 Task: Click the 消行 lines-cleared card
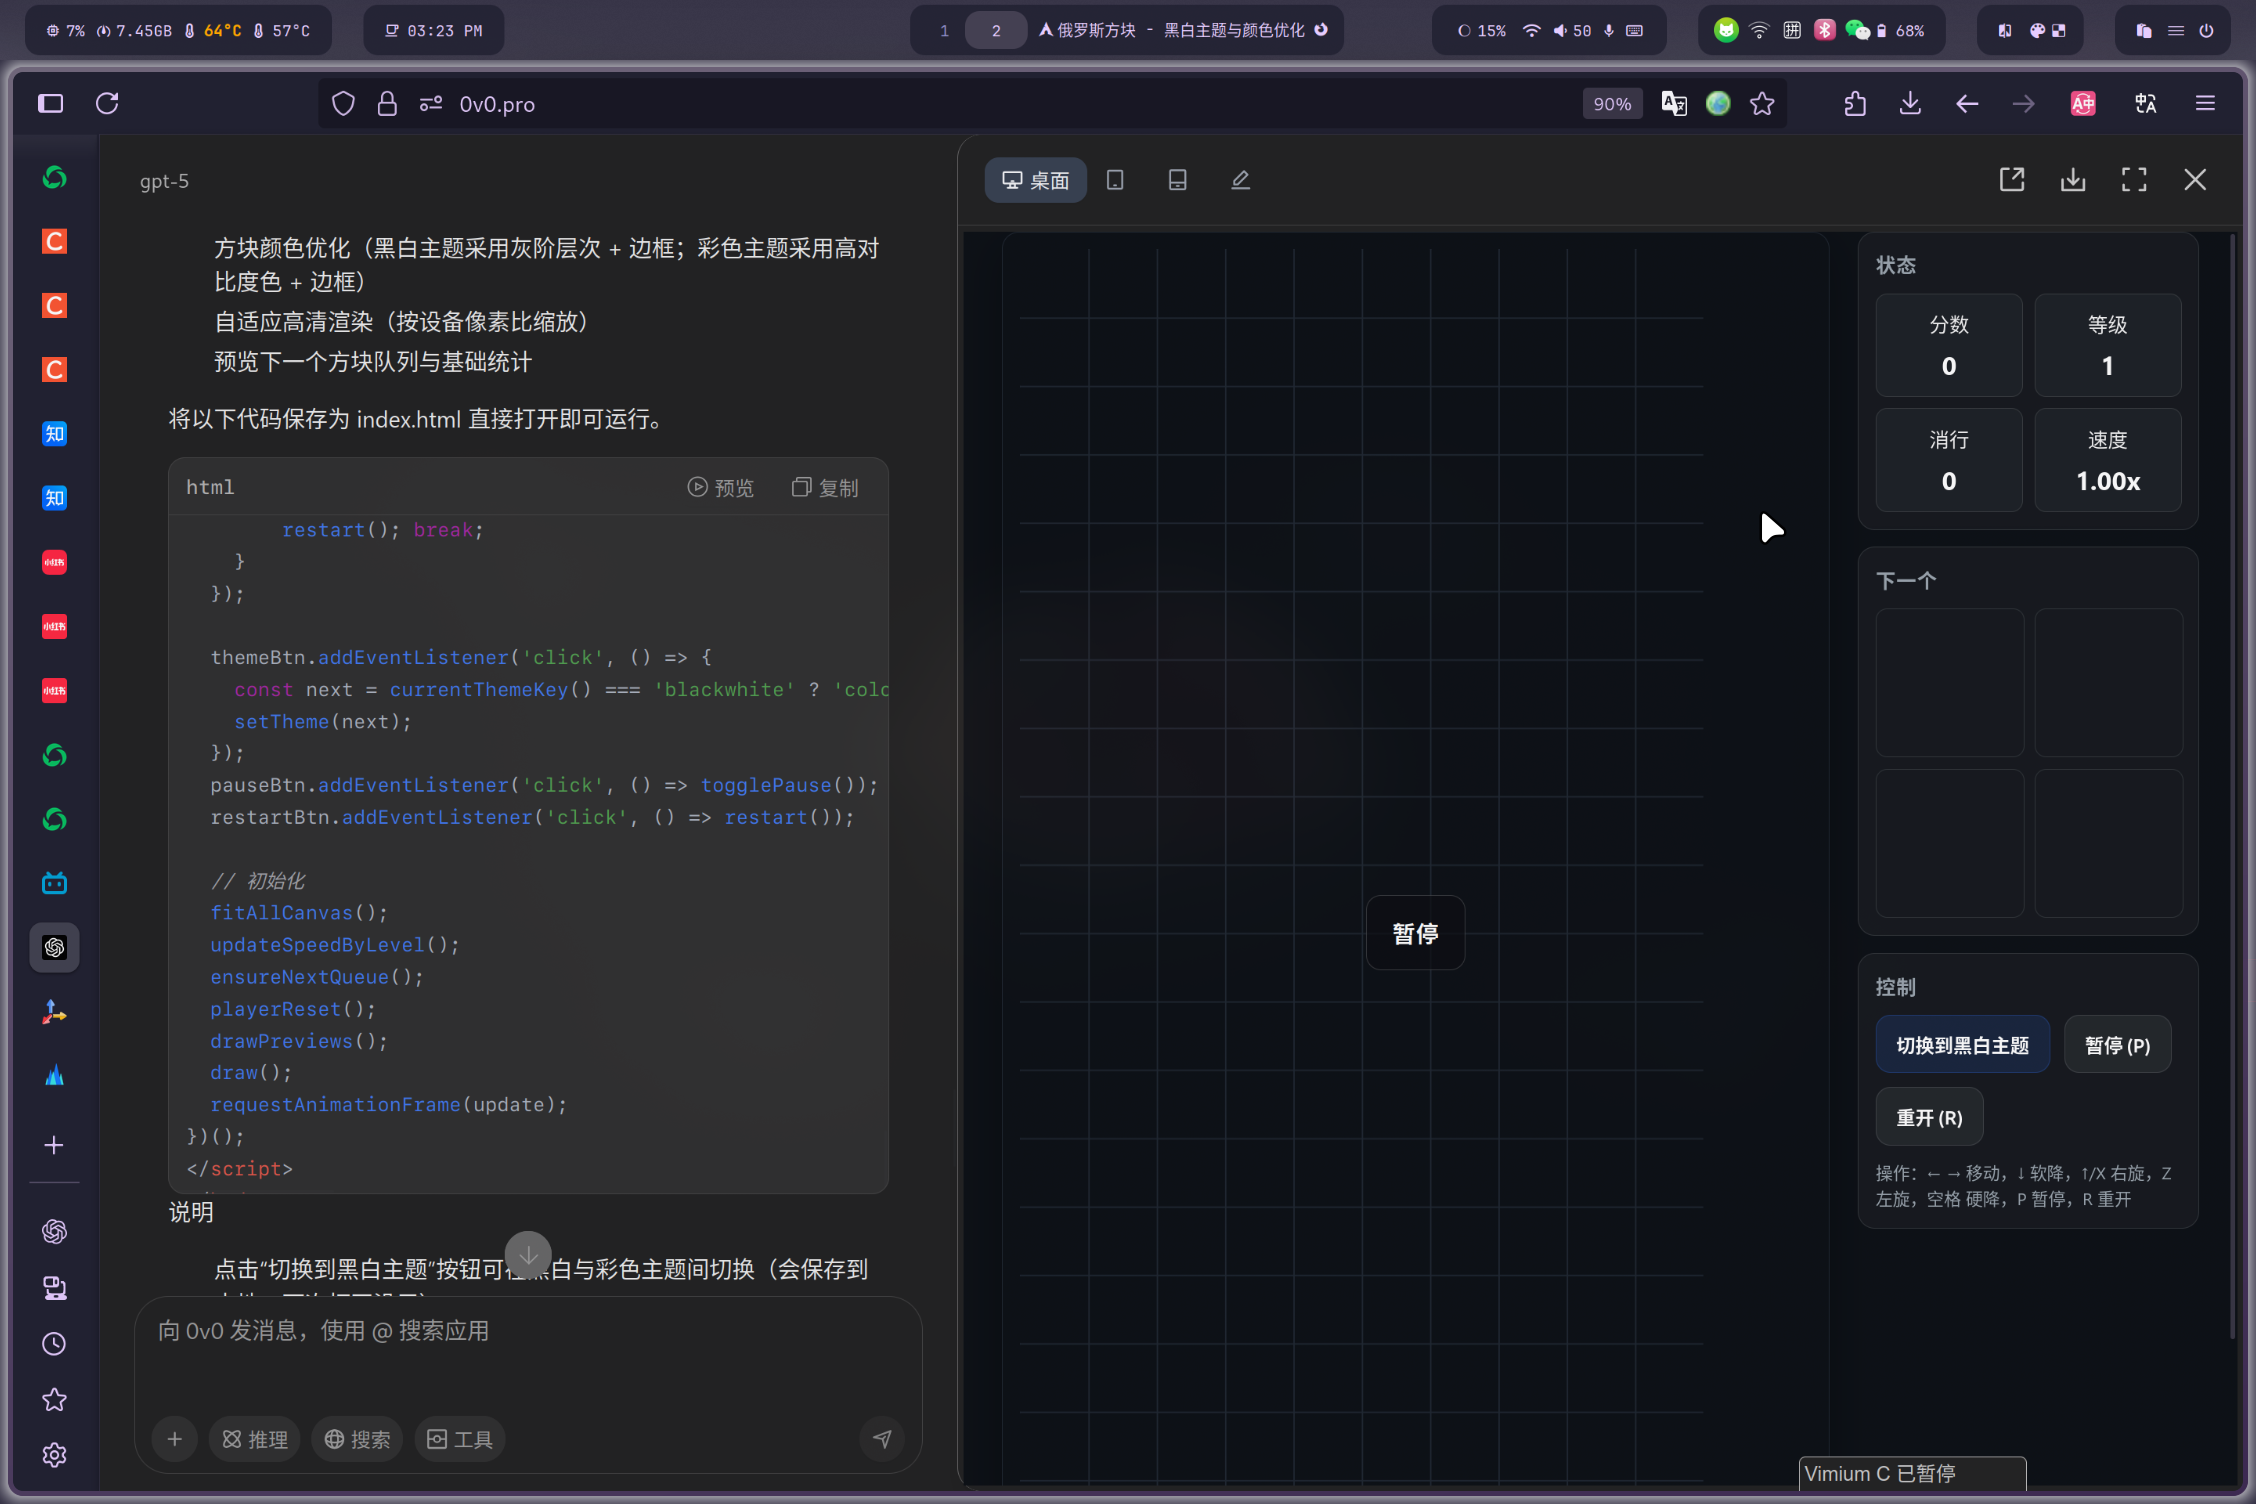[1948, 461]
